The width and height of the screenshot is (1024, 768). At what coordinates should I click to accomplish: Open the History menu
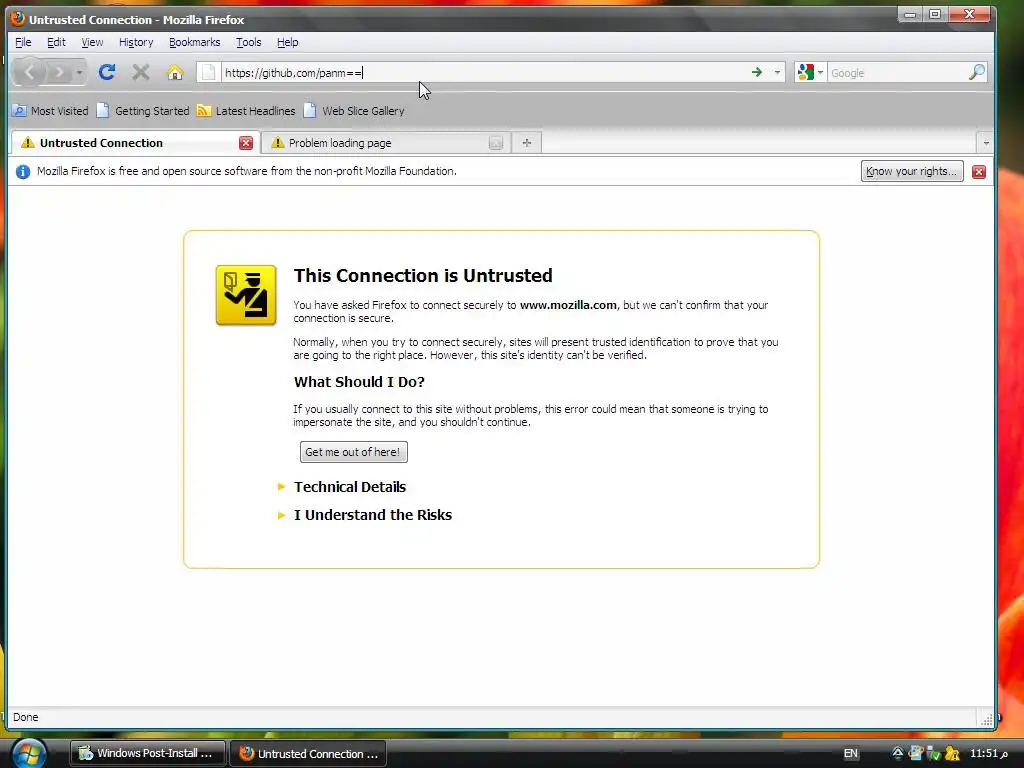(136, 42)
